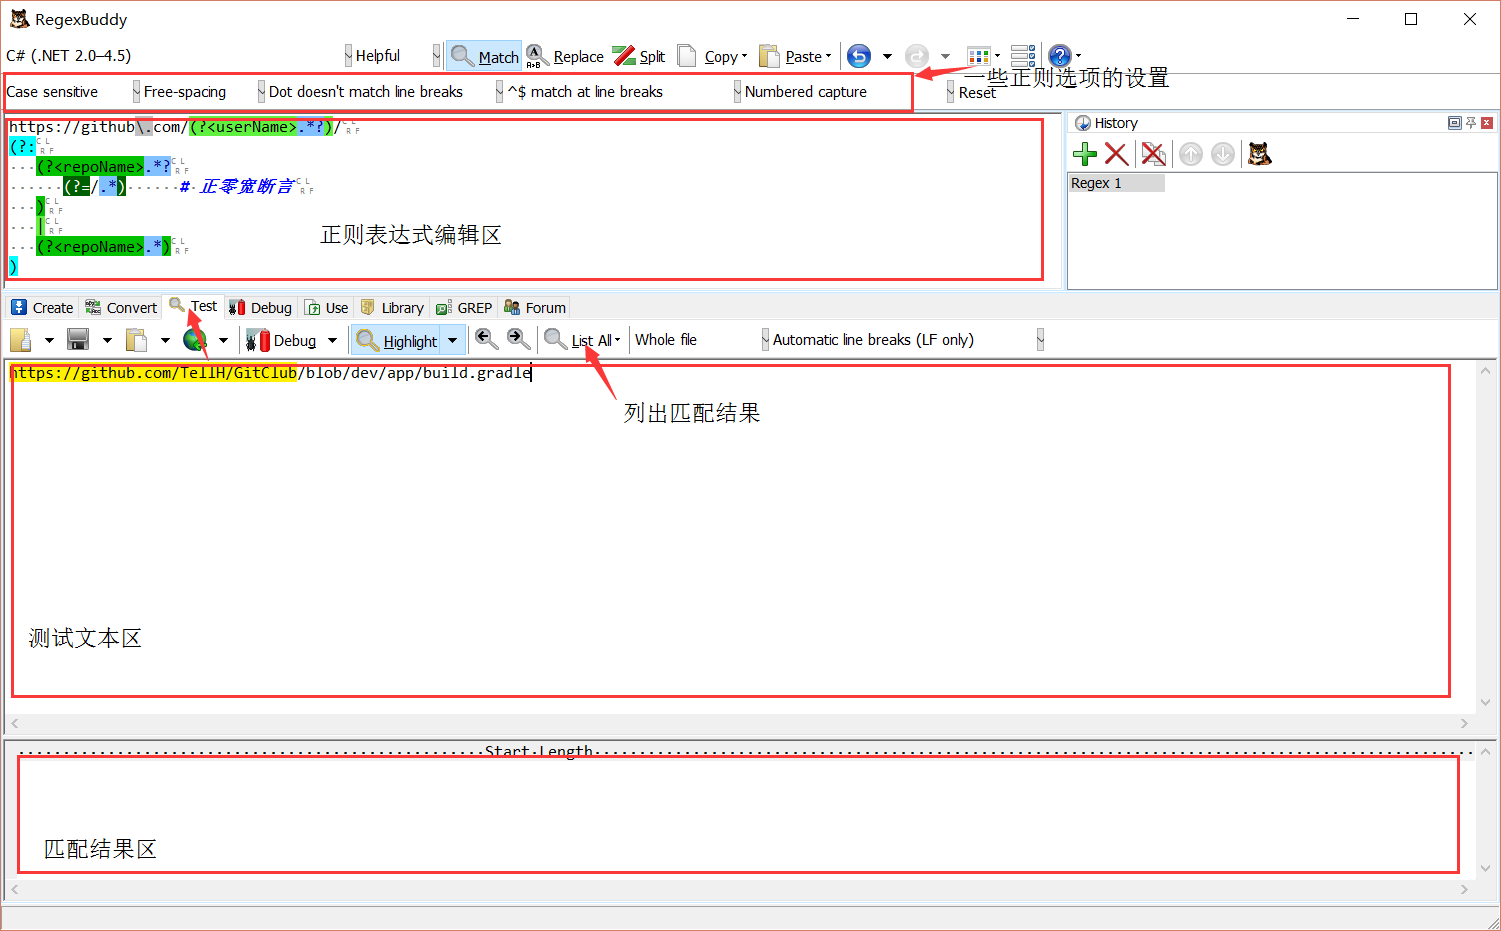Jump to previous match magnifier icon

[486, 340]
